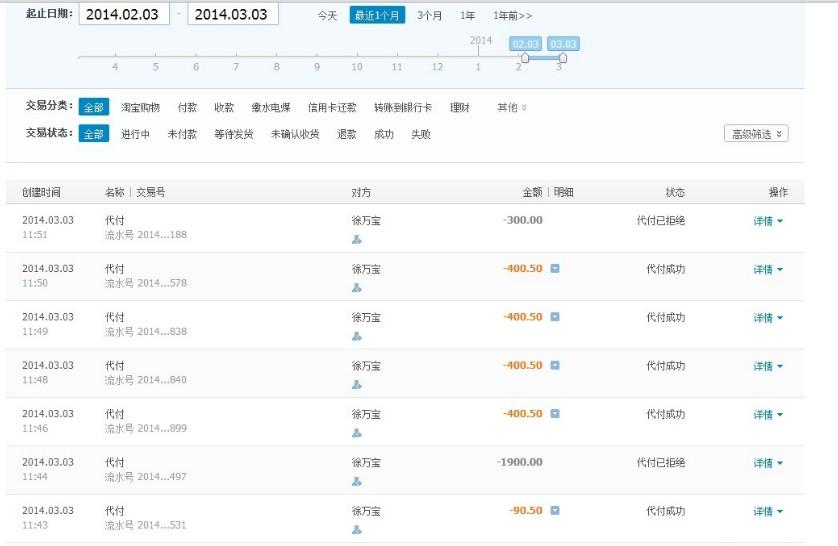Filter transactions by 退款 status

(346, 134)
